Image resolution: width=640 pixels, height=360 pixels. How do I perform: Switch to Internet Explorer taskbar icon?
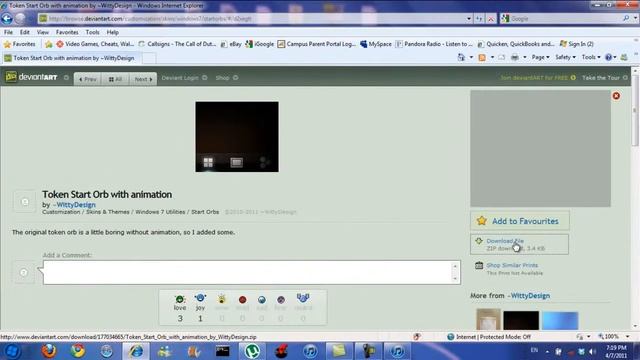(x=136, y=351)
